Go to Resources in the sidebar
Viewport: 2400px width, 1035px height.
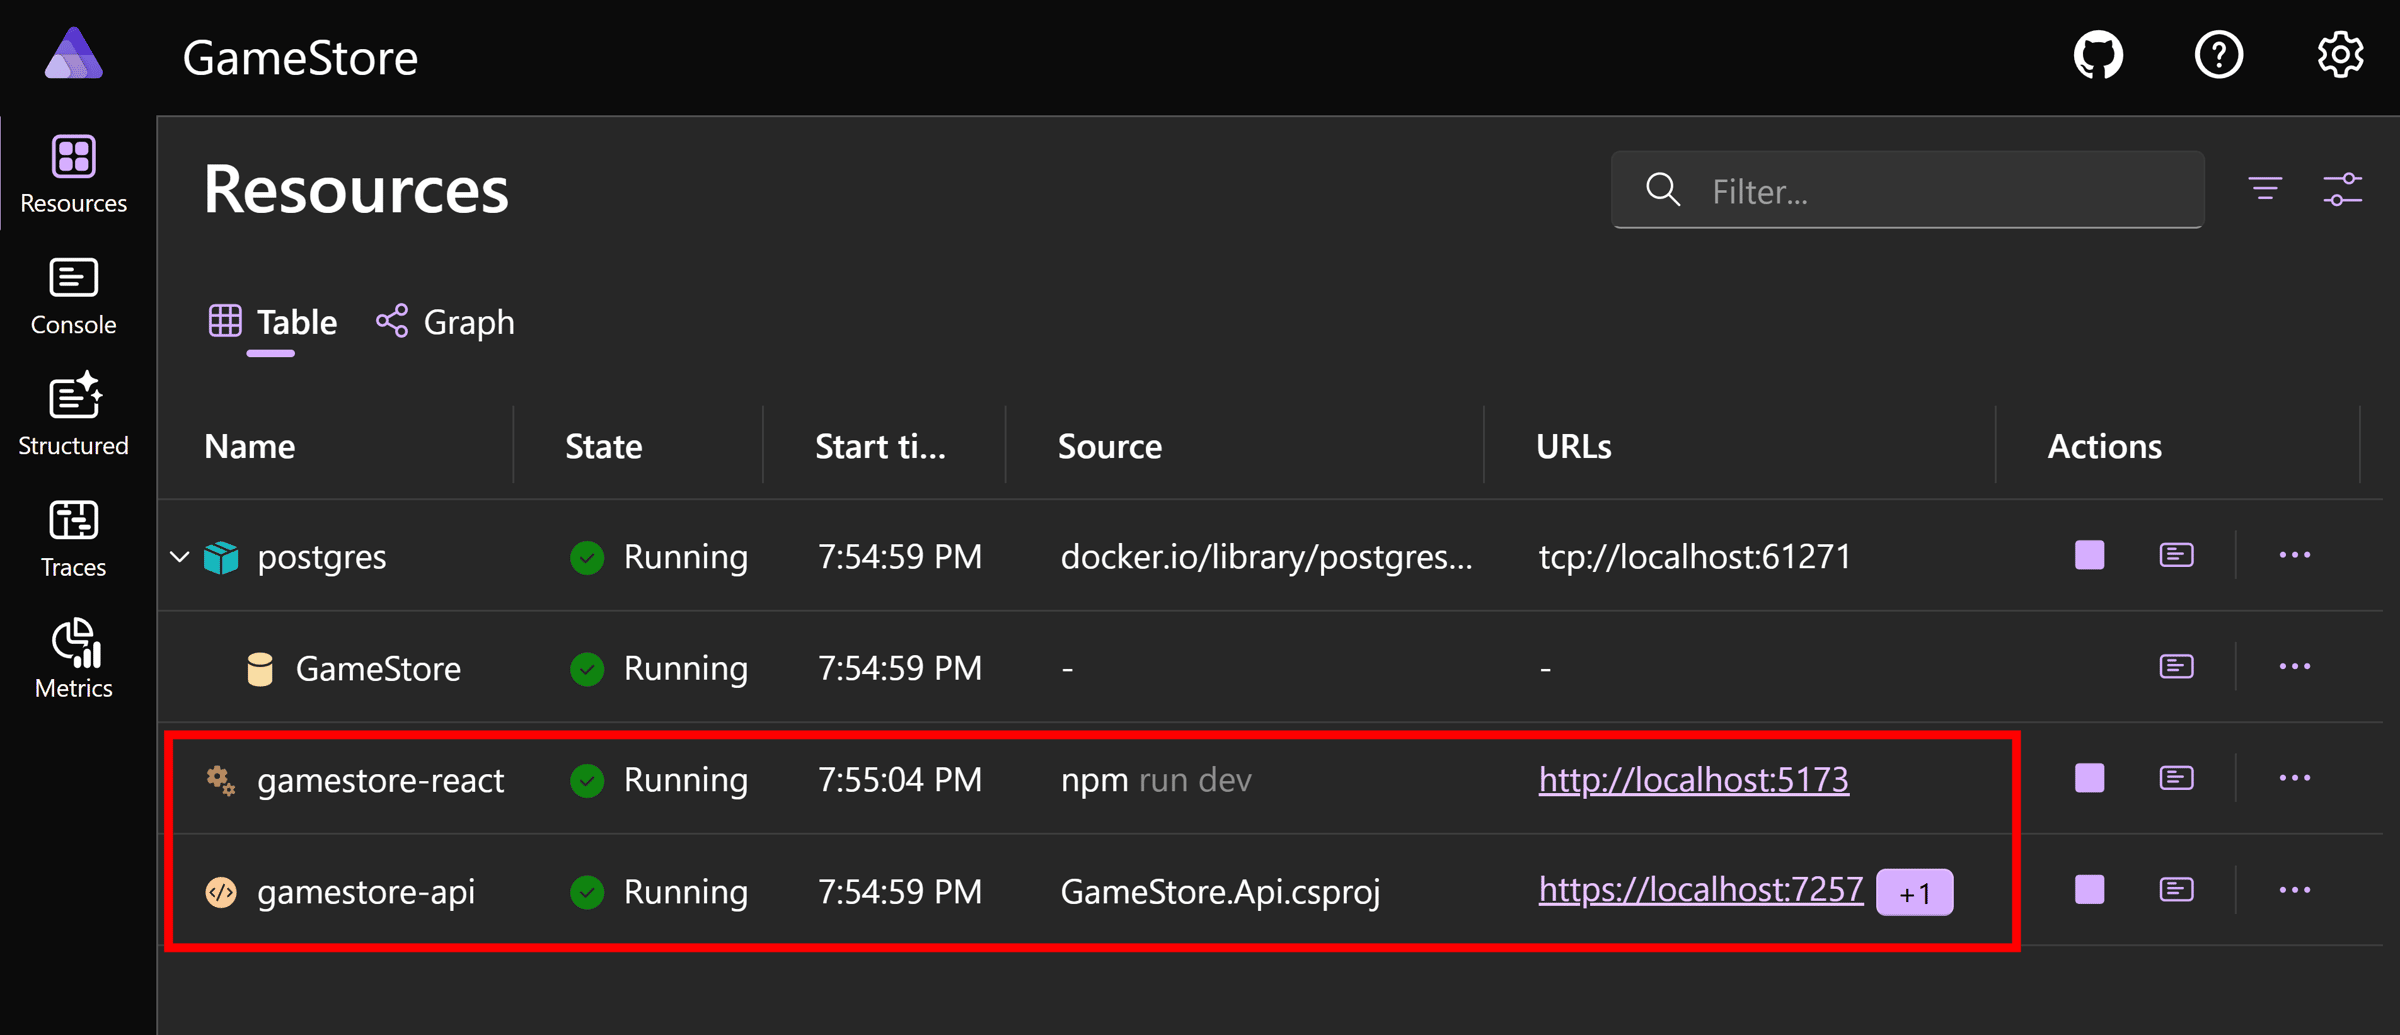[x=74, y=175]
